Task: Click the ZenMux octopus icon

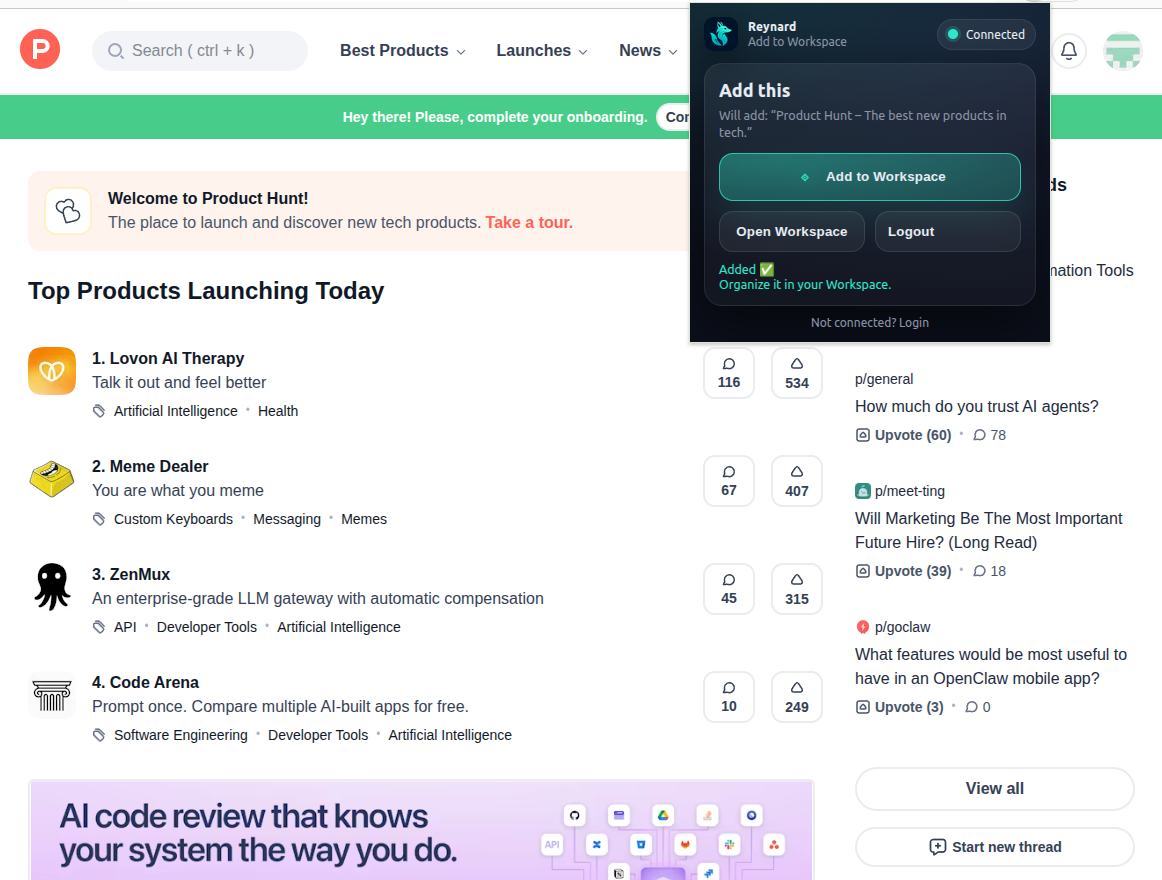Action: click(x=52, y=587)
